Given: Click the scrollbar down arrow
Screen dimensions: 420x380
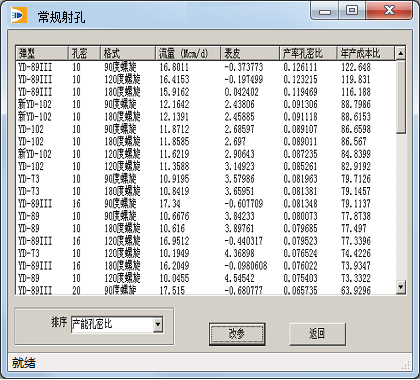Looking at the screenshot, I should click(x=401, y=287).
